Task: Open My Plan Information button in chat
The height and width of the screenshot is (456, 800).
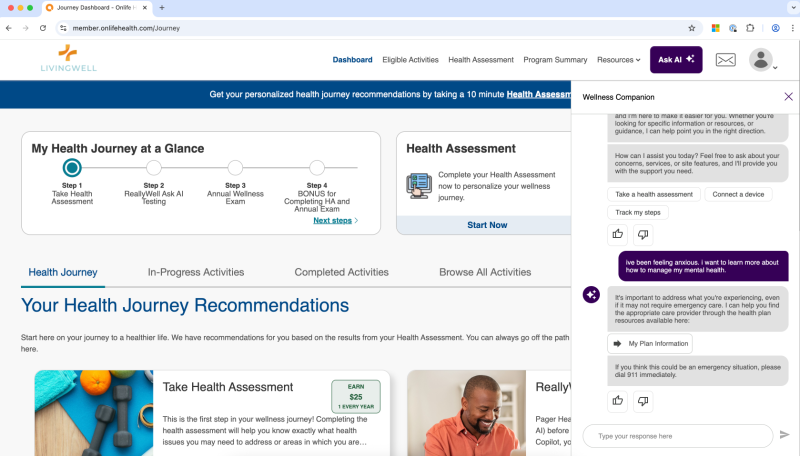Action: 650,344
